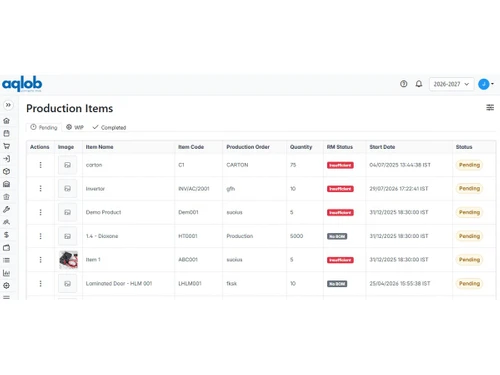Select the item code 'LHLM001'

click(190, 284)
